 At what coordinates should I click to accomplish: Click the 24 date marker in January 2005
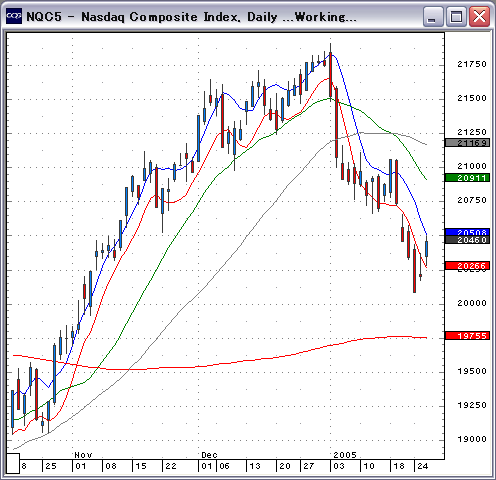[x=422, y=466]
